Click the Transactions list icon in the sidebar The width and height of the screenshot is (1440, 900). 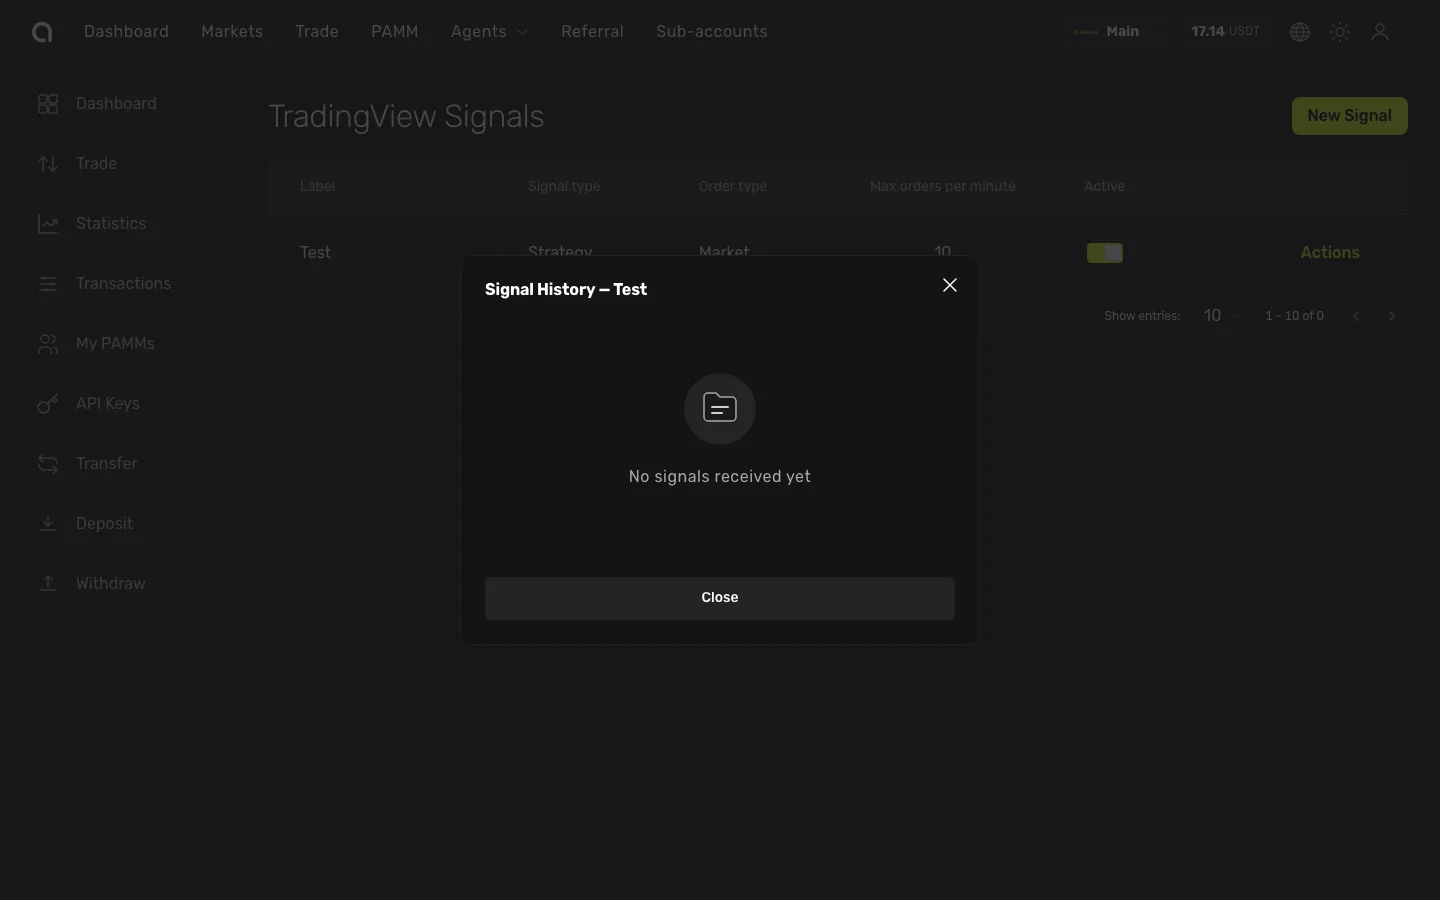47,284
